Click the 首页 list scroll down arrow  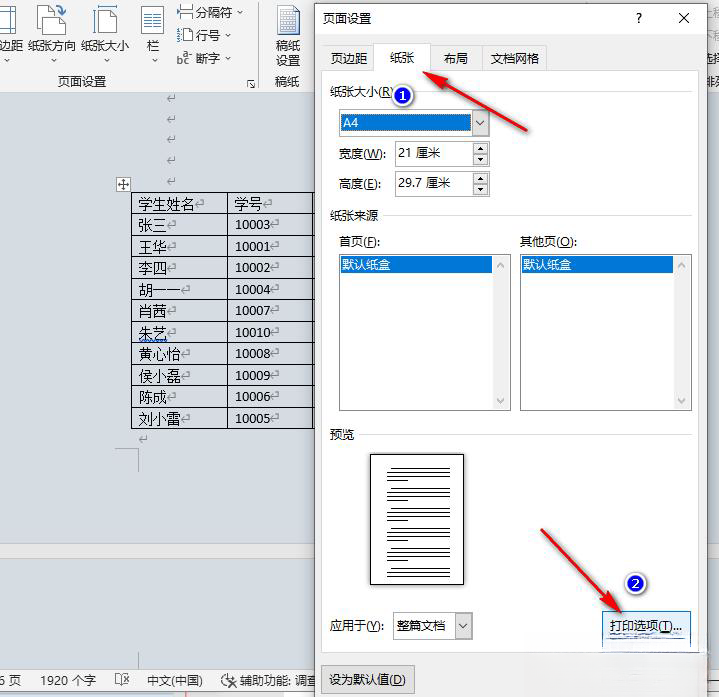click(x=500, y=400)
